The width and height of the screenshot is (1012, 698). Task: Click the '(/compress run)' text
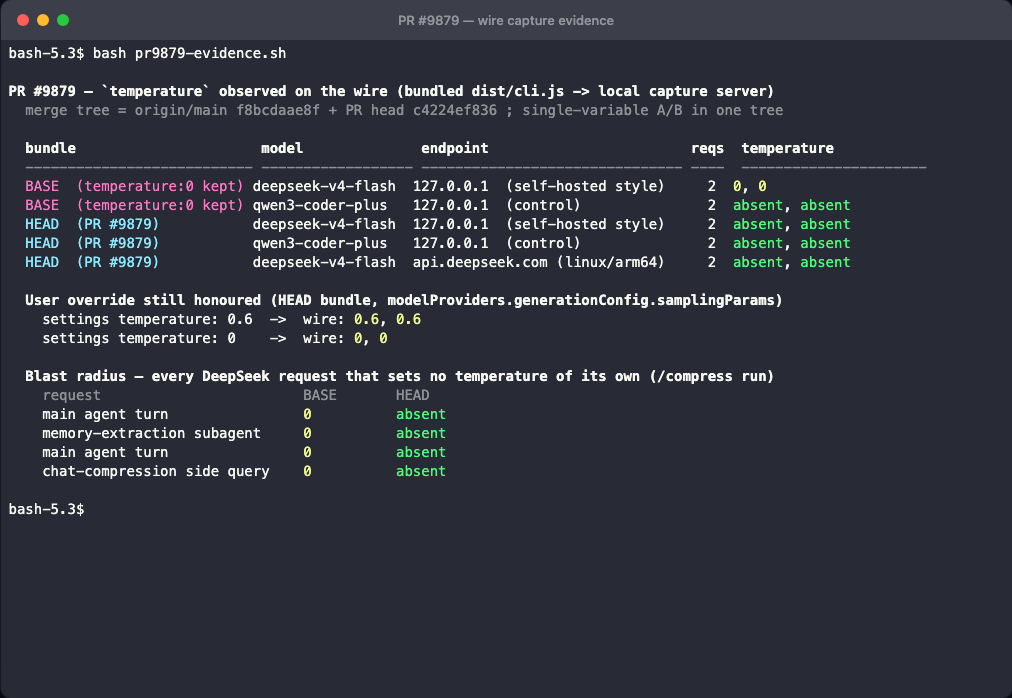point(711,376)
